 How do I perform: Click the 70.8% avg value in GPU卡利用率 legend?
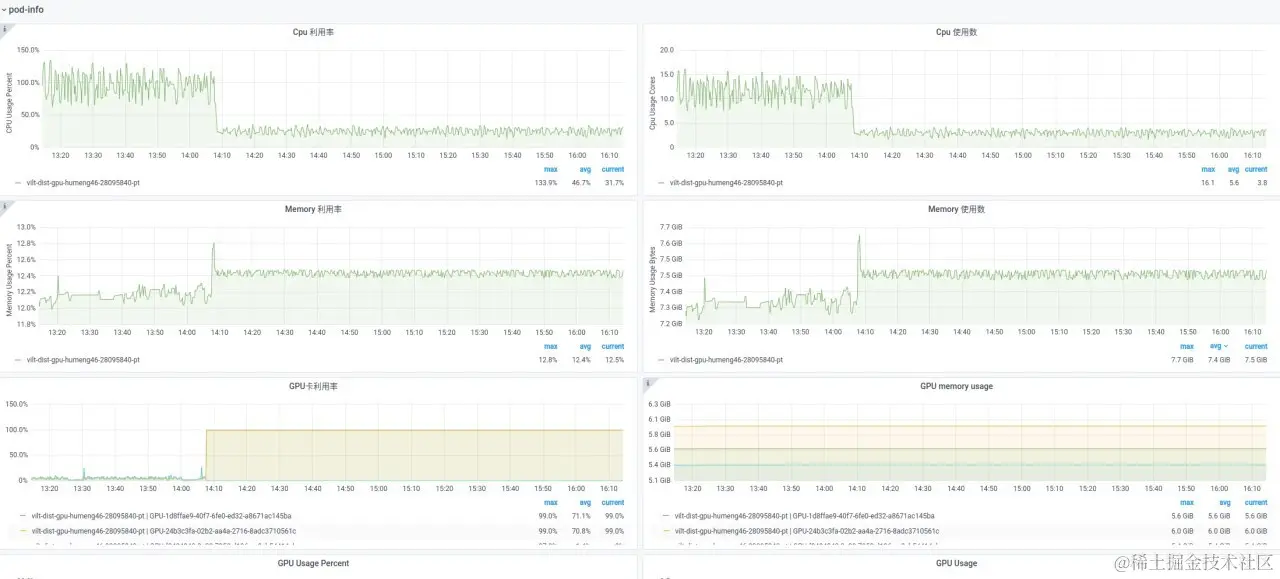click(583, 531)
